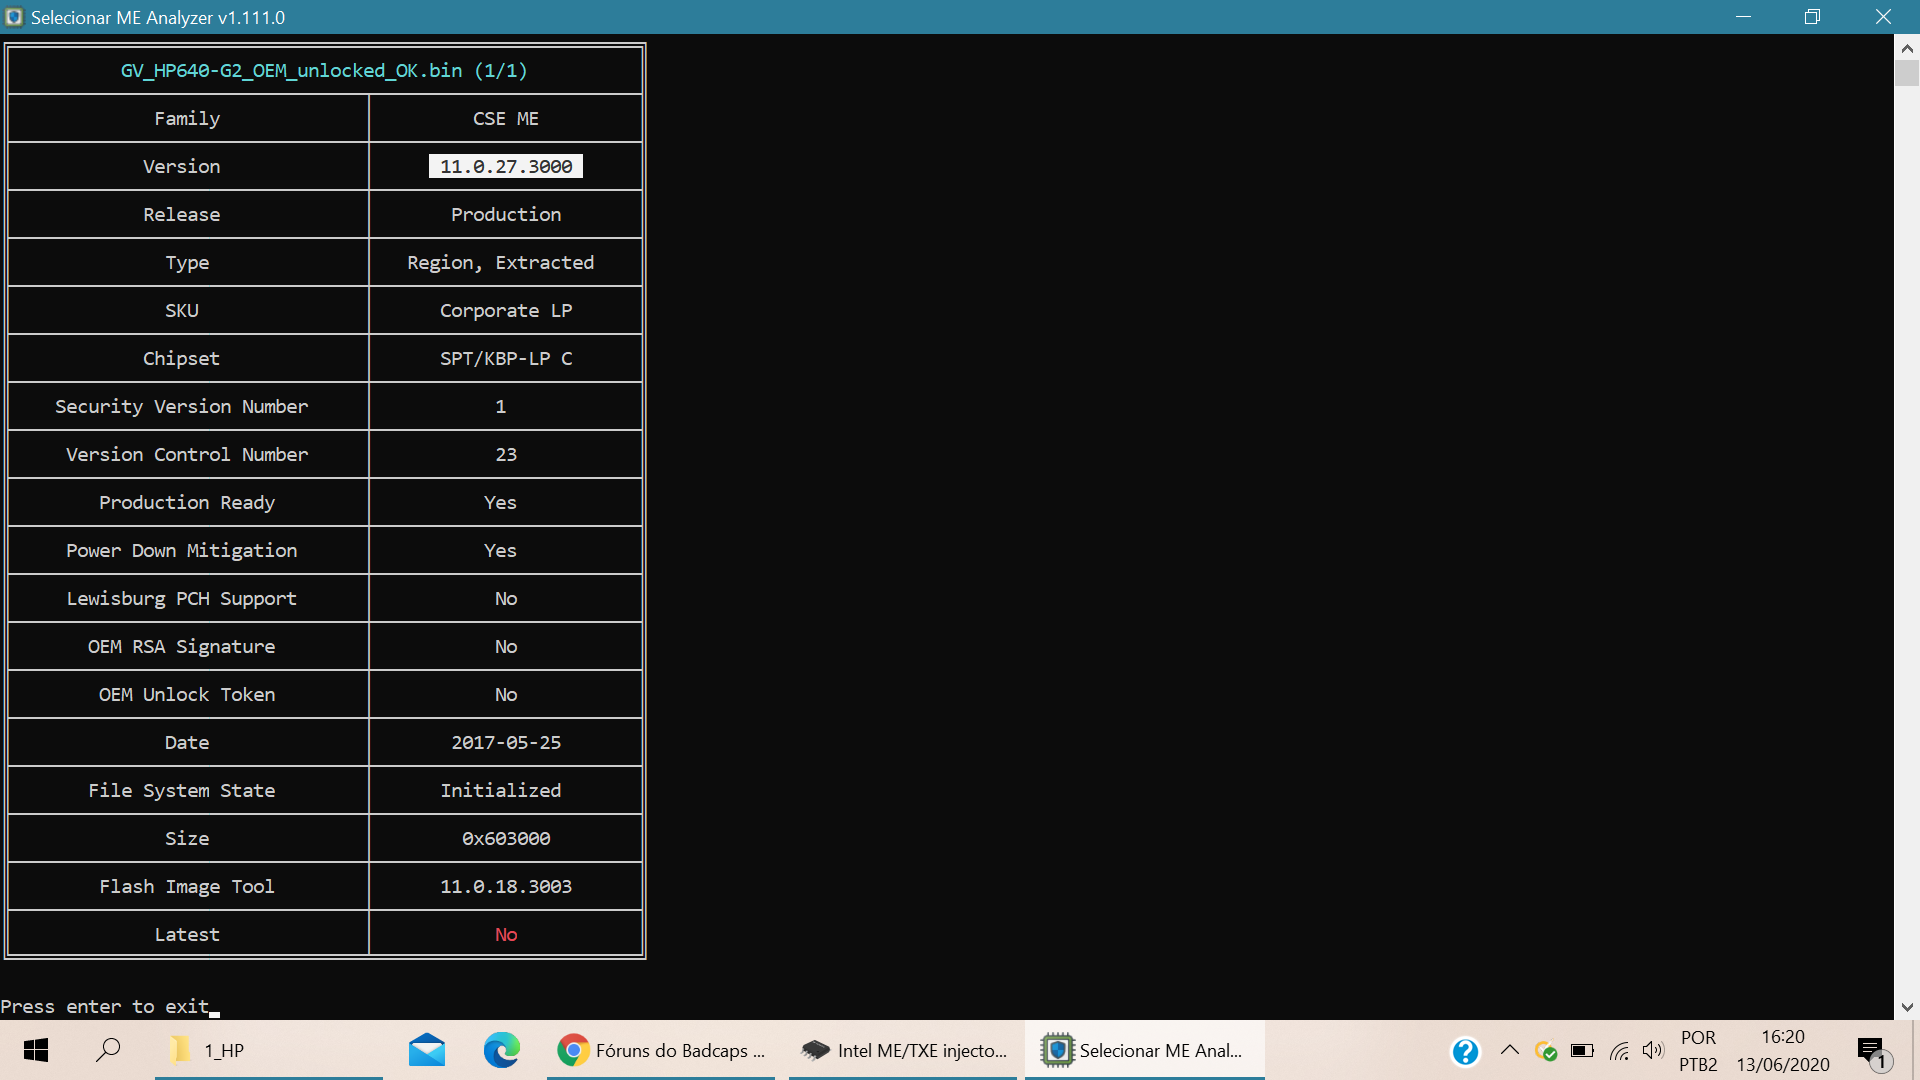Click the ME Analyzer window title icon
The height and width of the screenshot is (1080, 1920).
14,17
